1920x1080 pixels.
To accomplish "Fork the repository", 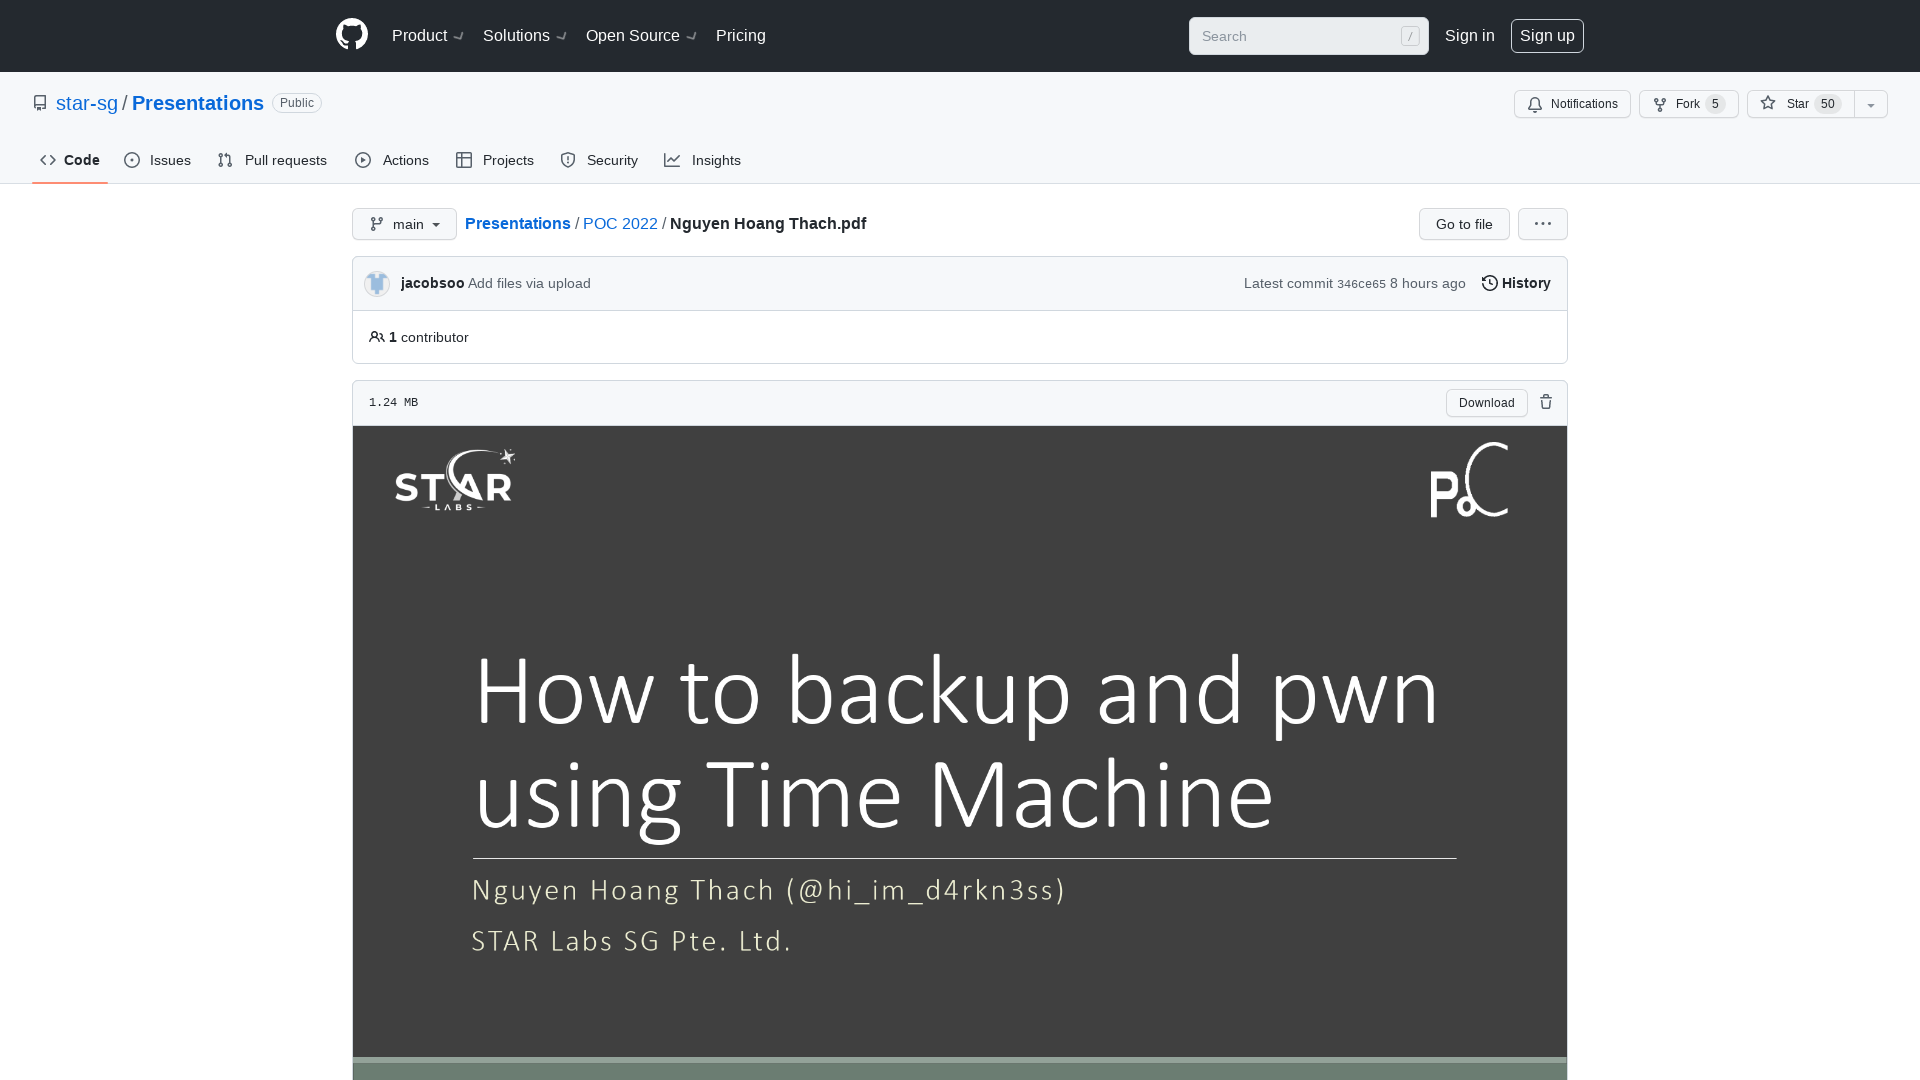I will pyautogui.click(x=1686, y=104).
